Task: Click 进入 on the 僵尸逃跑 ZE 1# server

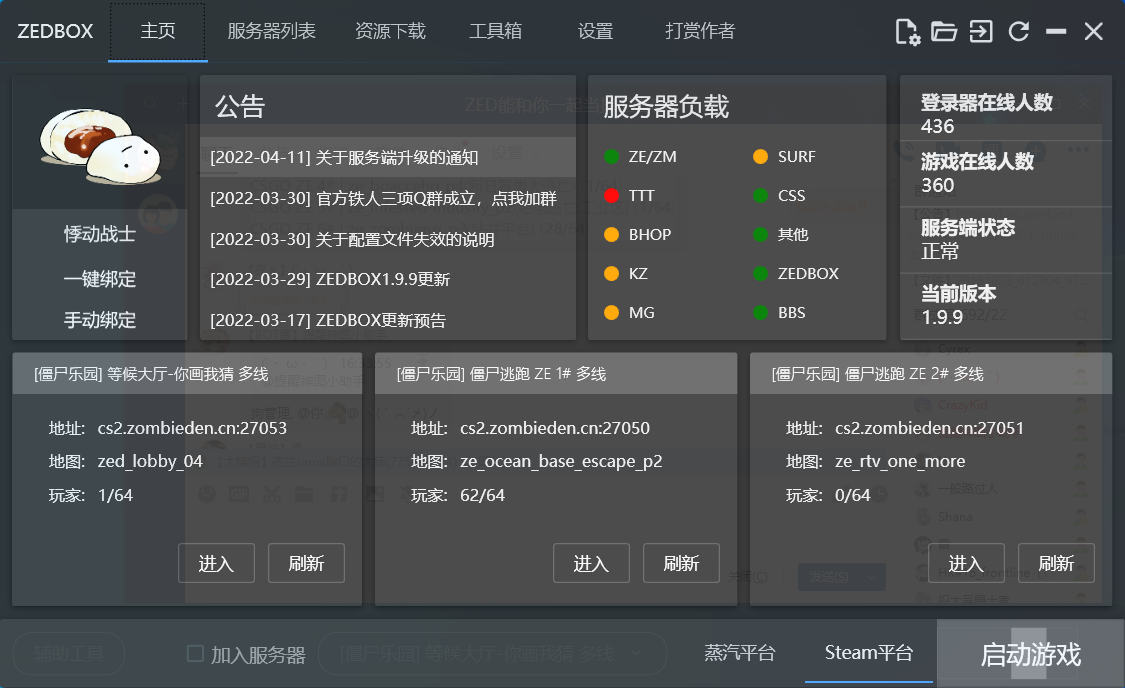Action: tap(591, 563)
